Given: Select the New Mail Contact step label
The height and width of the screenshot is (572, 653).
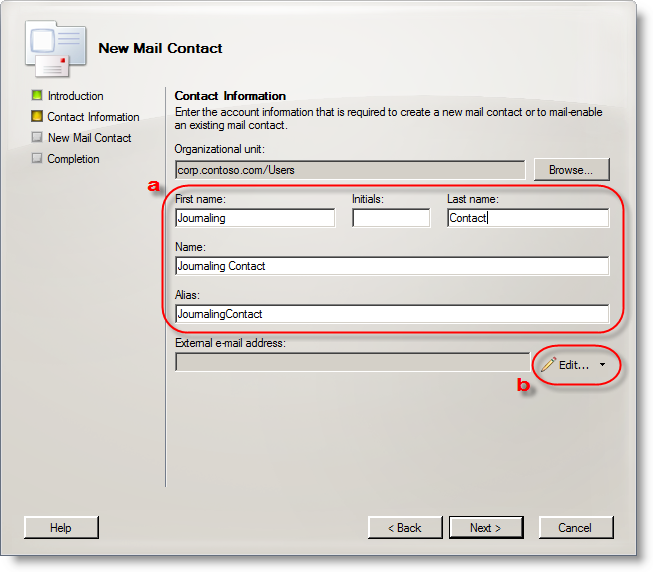Looking at the screenshot, I should [90, 138].
